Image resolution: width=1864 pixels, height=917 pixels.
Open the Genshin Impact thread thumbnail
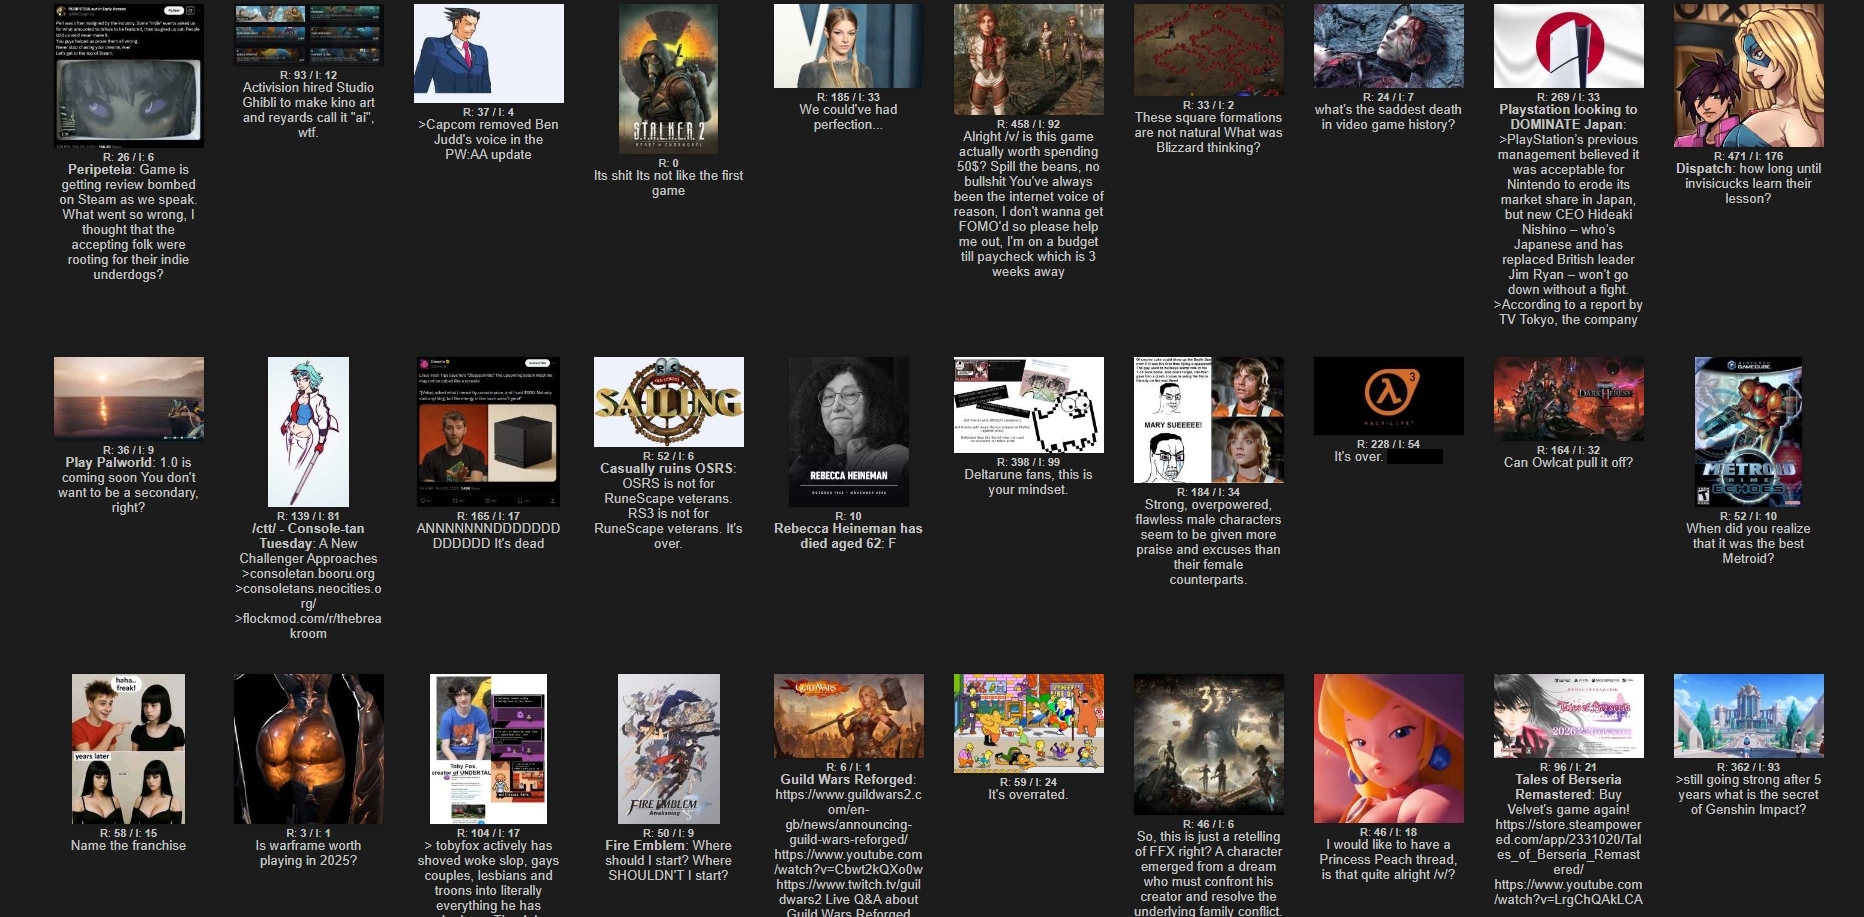pos(1749,716)
